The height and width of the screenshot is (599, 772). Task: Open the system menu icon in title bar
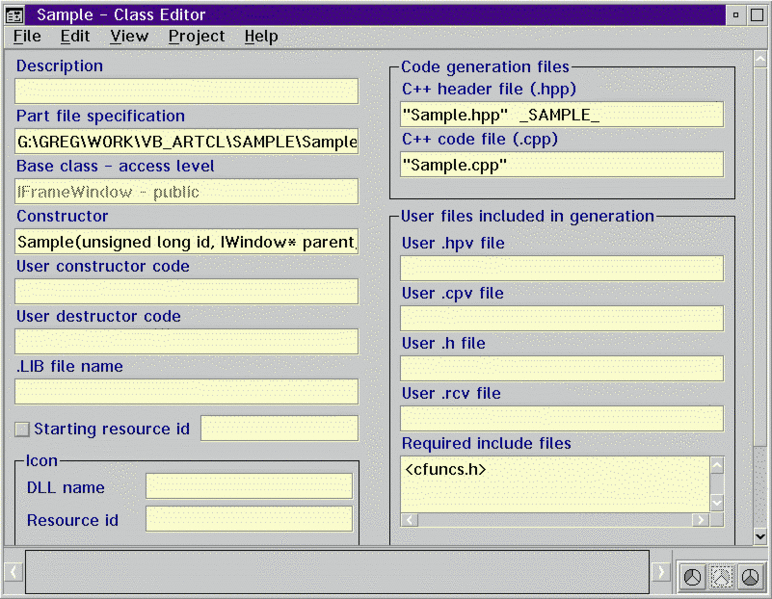[15, 15]
